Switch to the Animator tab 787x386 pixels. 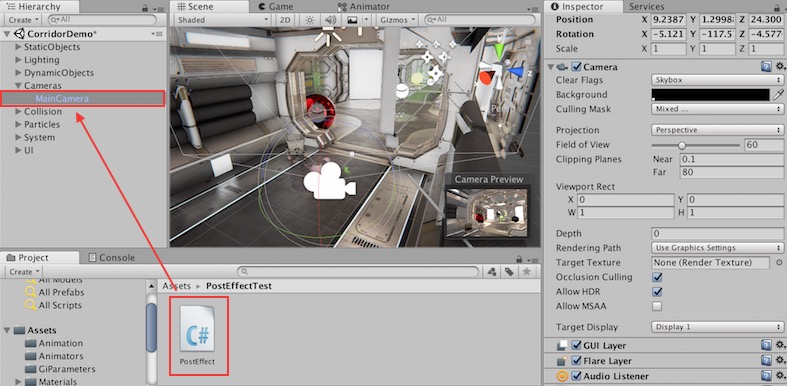coord(364,7)
